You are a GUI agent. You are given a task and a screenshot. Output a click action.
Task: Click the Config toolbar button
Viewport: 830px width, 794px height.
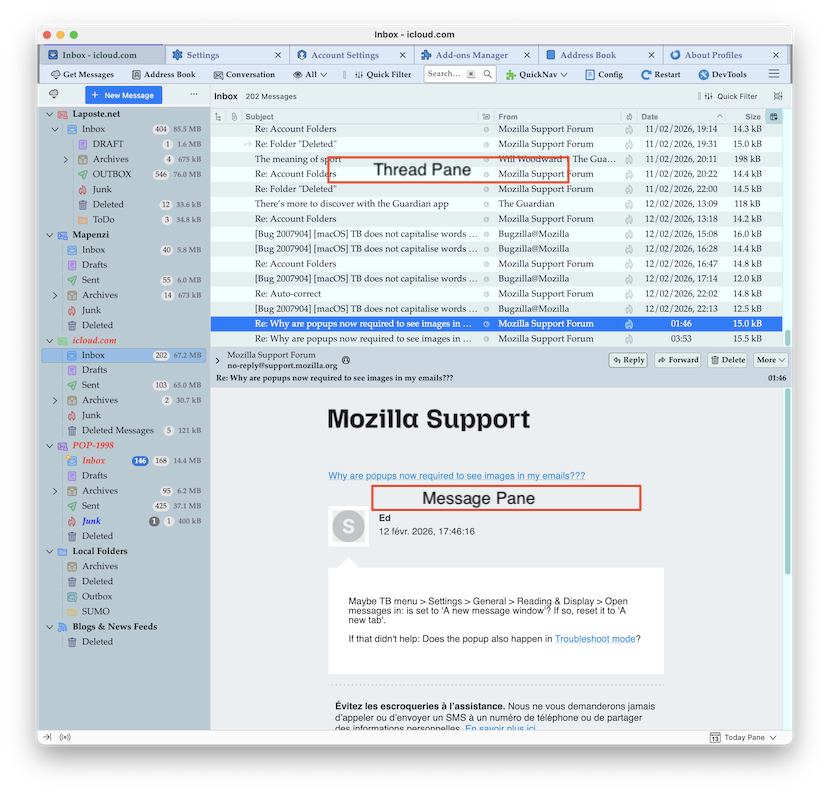click(604, 75)
